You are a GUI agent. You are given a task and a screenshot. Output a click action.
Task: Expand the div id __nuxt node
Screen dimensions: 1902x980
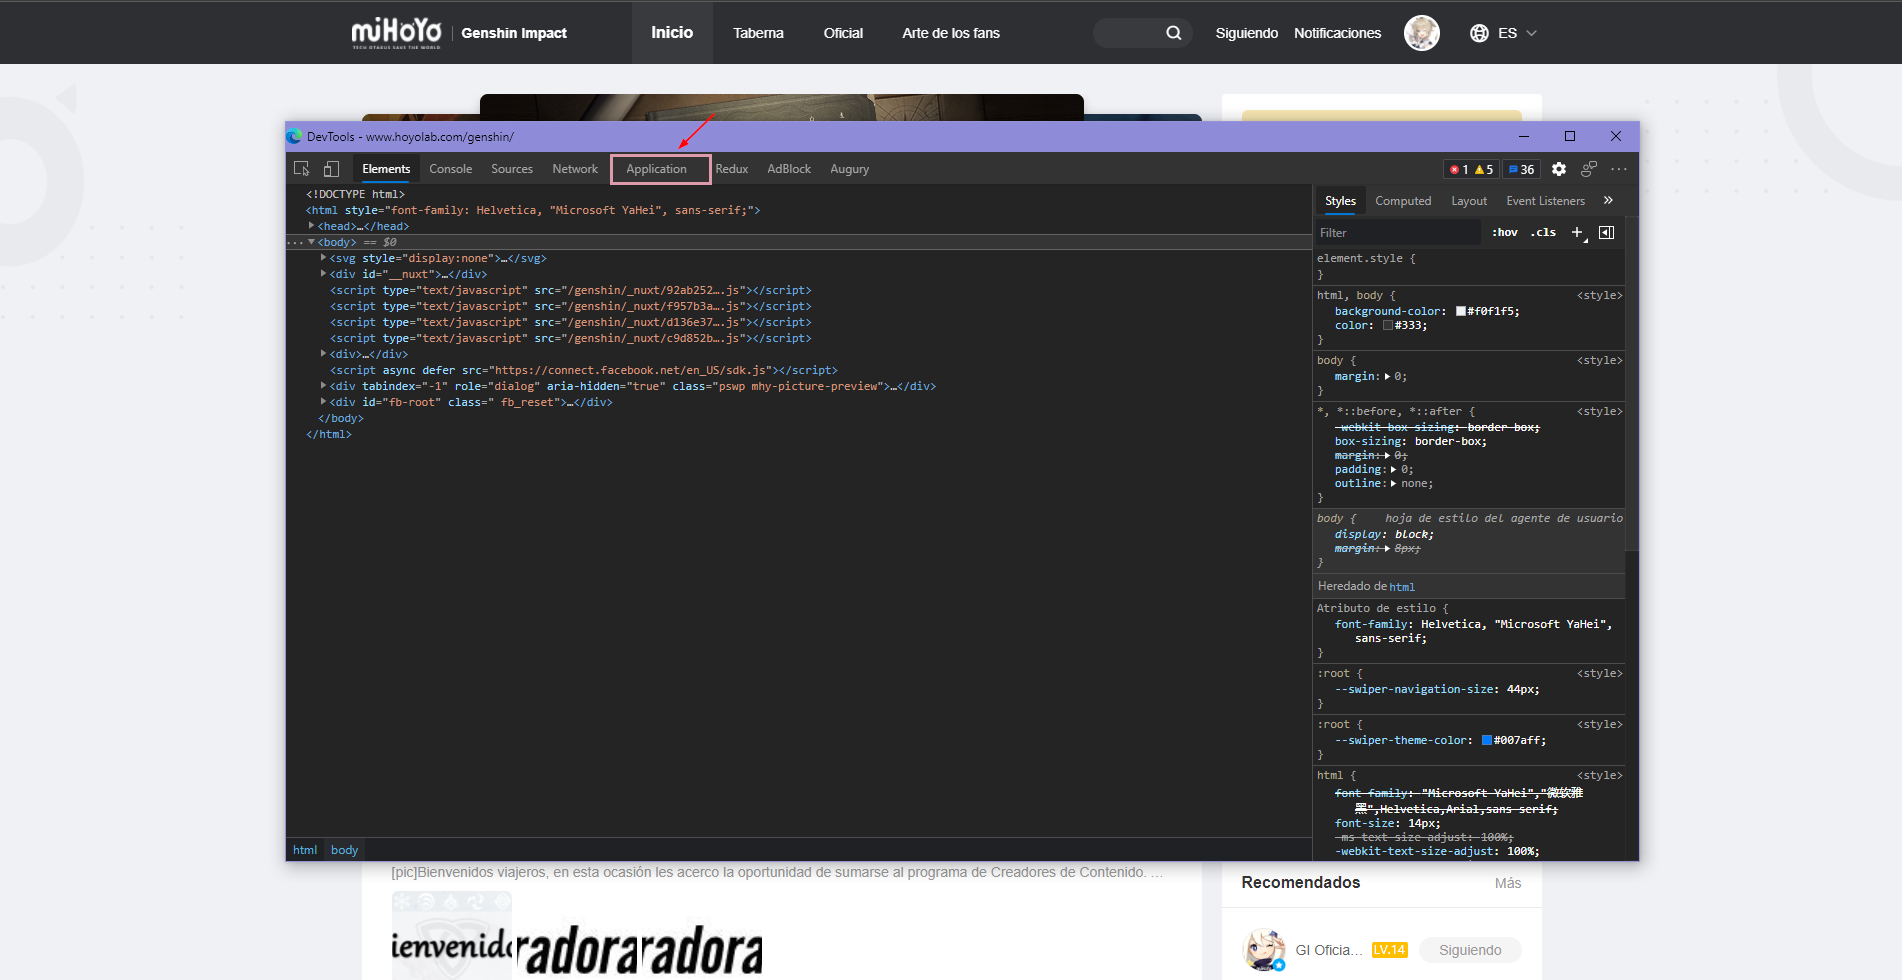(x=323, y=274)
